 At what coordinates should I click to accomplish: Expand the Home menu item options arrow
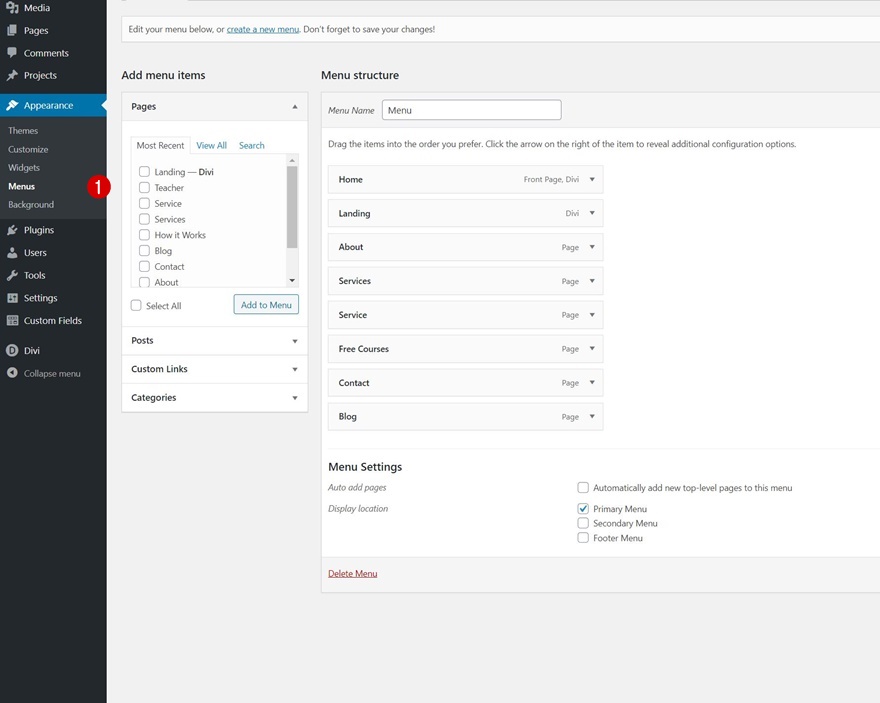tap(592, 180)
